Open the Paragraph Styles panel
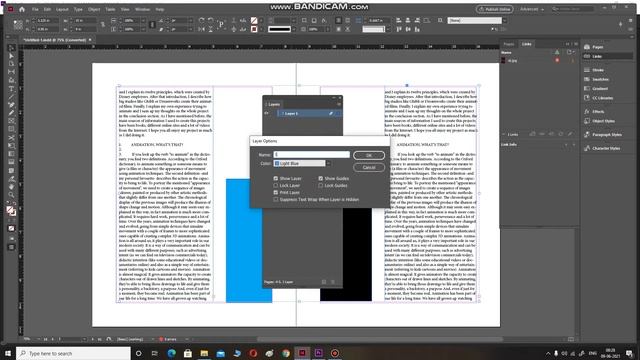The width and height of the screenshot is (640, 360). click(x=607, y=135)
